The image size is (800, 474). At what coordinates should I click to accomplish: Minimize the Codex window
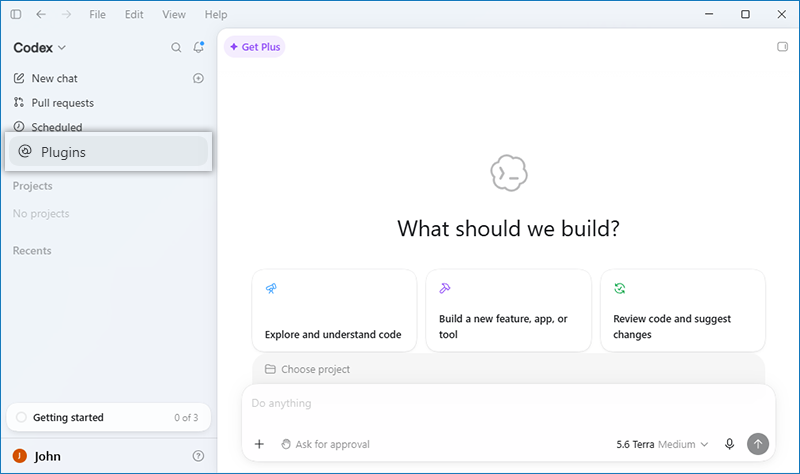pyautogui.click(x=709, y=14)
